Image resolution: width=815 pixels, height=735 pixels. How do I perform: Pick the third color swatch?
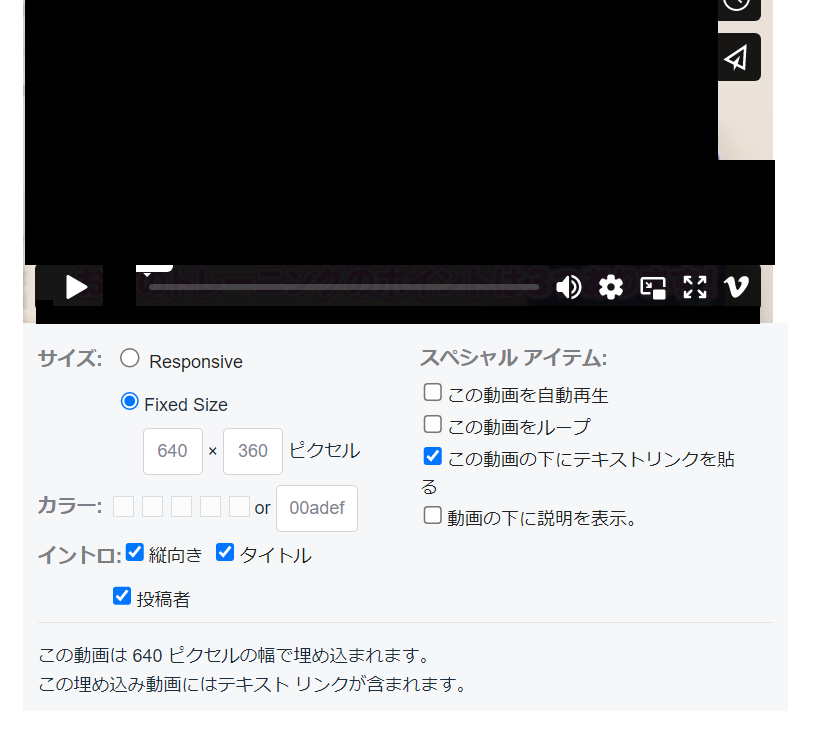[181, 506]
